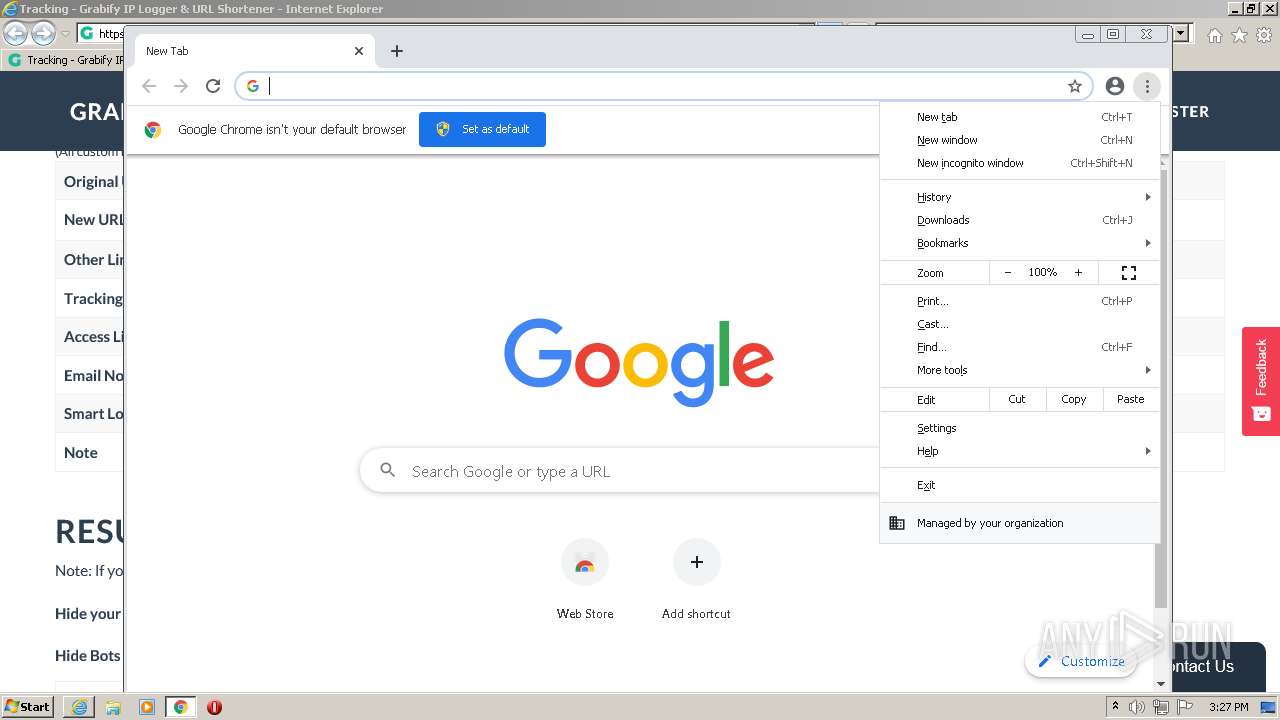
Task: Choose New tab from the Chrome menu
Action: pos(1020,117)
